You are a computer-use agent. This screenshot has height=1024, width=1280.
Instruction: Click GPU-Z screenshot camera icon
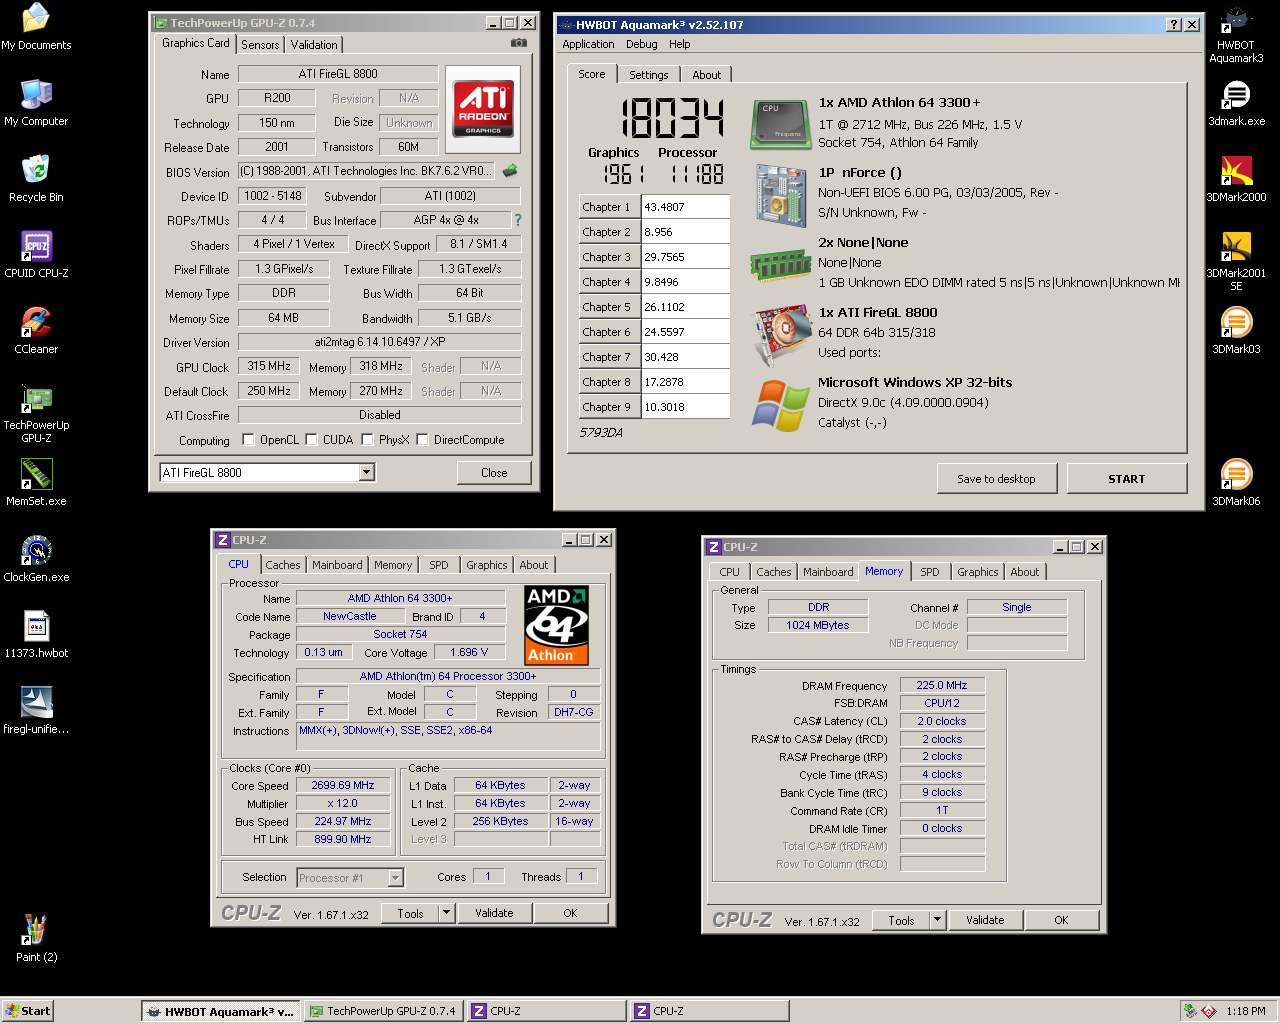point(519,43)
